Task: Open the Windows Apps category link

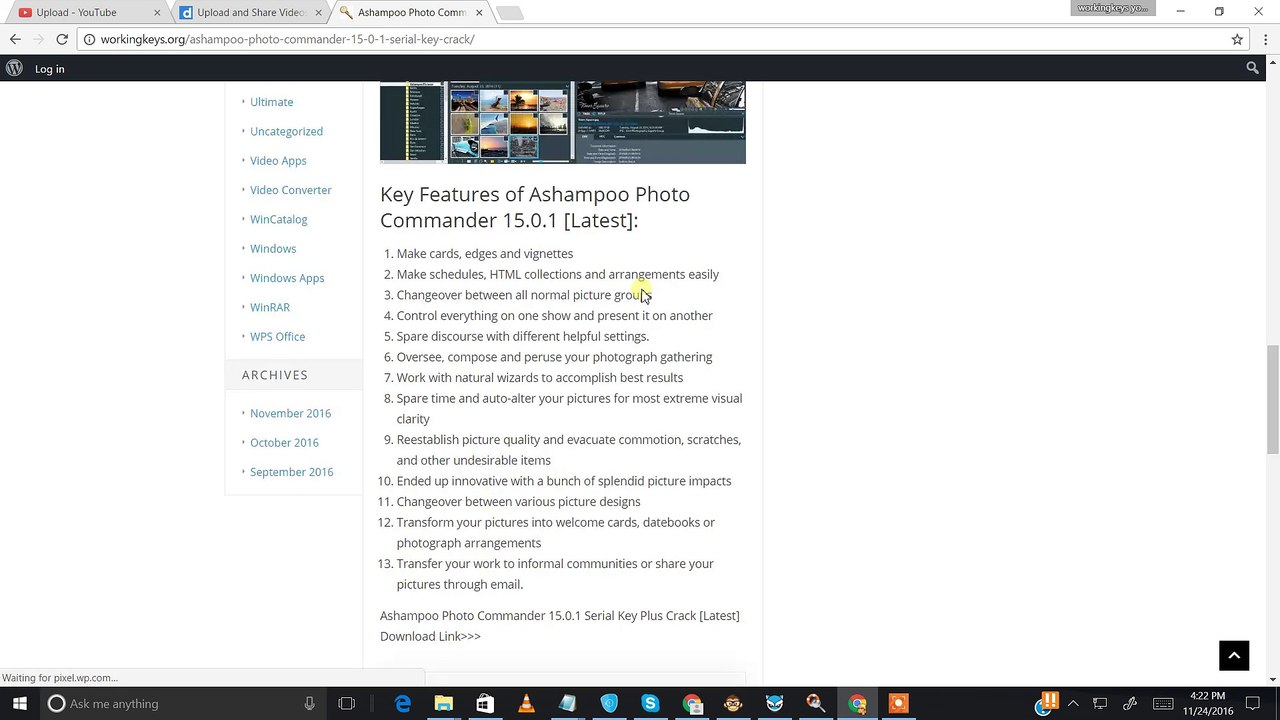Action: coord(287,278)
